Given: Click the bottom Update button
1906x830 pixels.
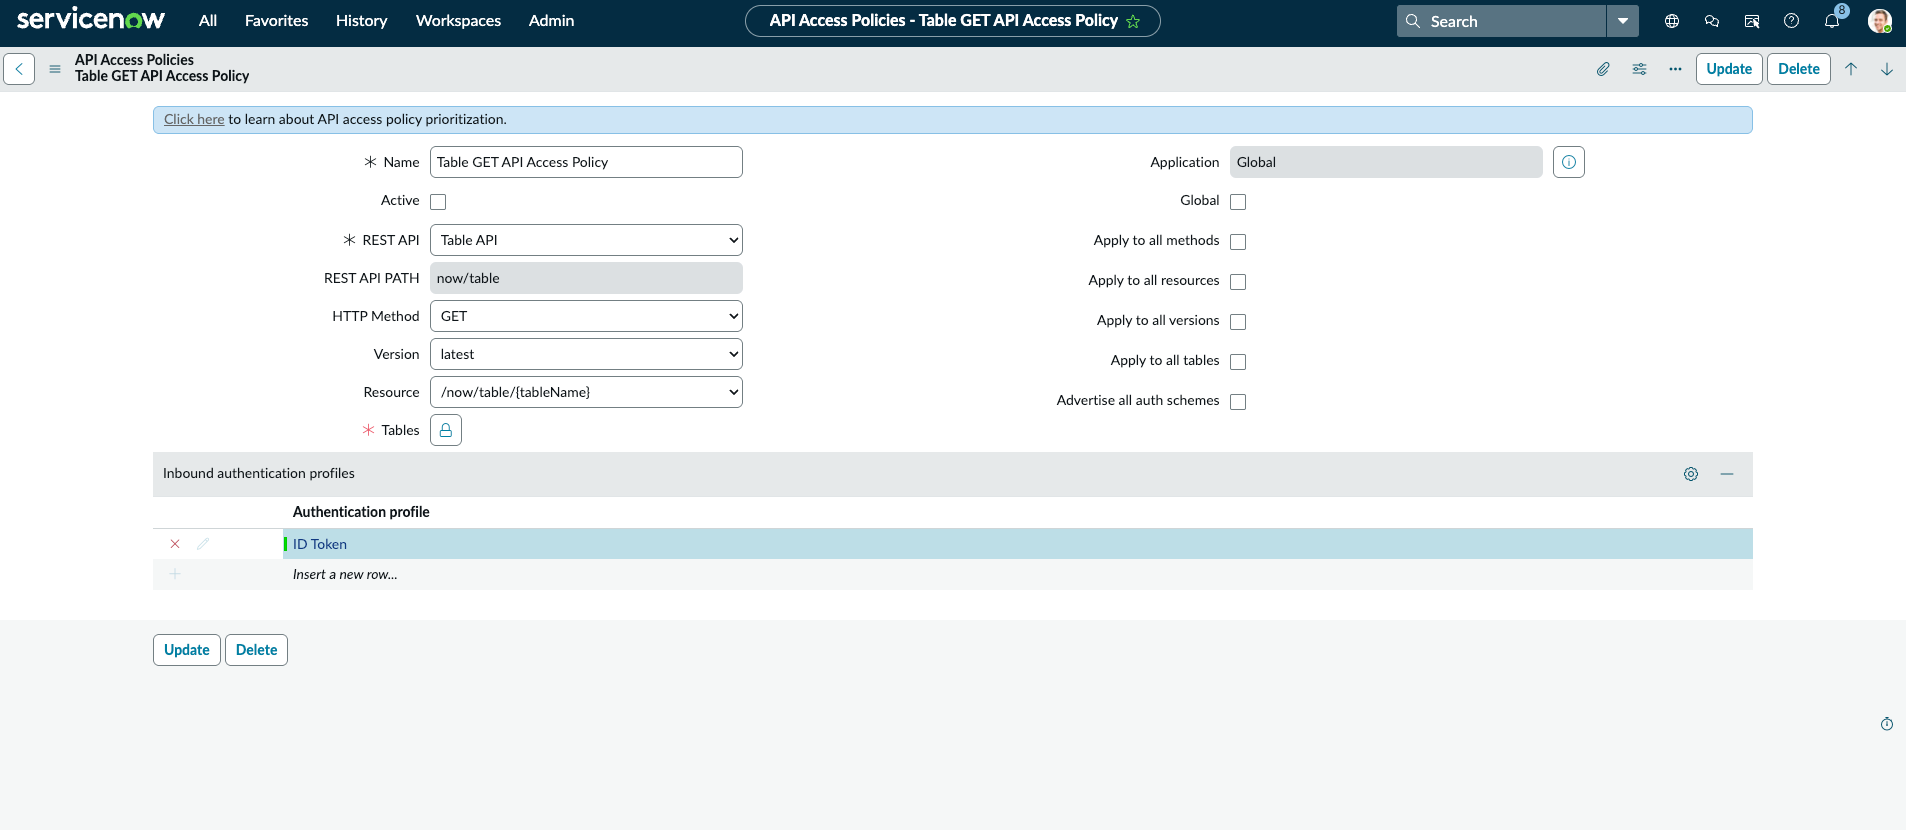Looking at the screenshot, I should pos(187,650).
